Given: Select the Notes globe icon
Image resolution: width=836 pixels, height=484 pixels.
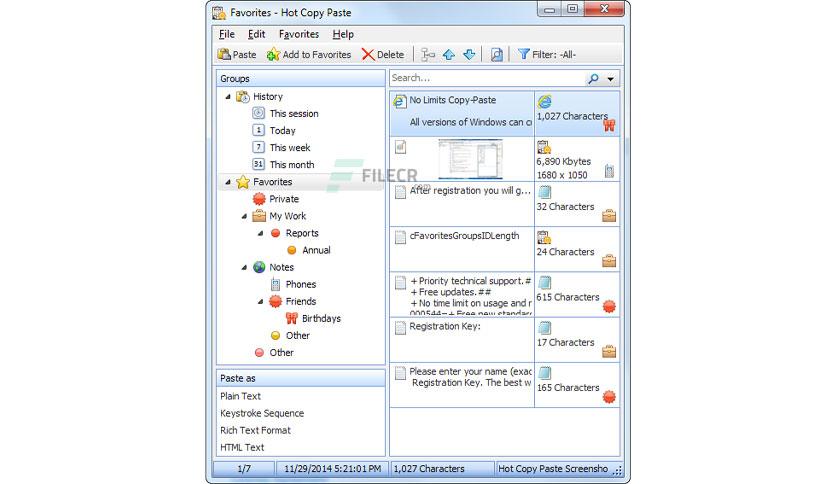Looking at the screenshot, I should coord(259,267).
